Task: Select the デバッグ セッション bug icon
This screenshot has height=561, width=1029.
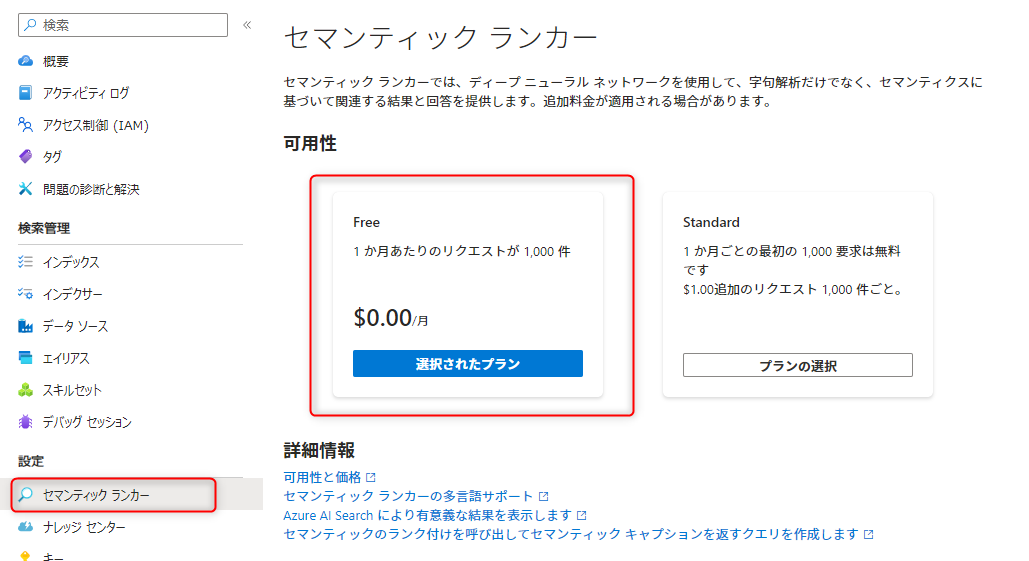Action: click(26, 422)
